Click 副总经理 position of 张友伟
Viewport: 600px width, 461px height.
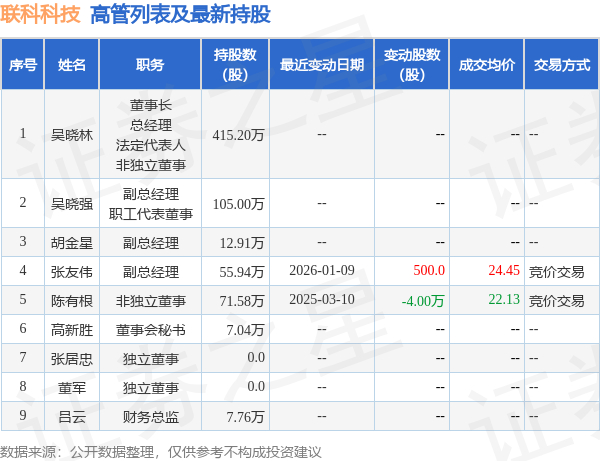point(151,272)
